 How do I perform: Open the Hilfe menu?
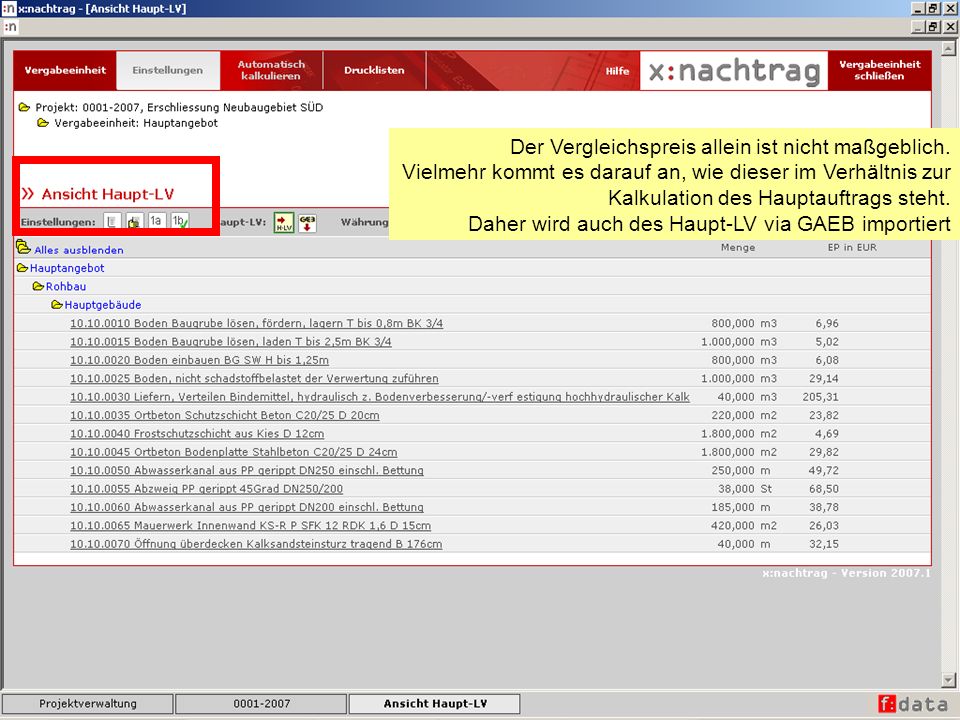tap(617, 71)
